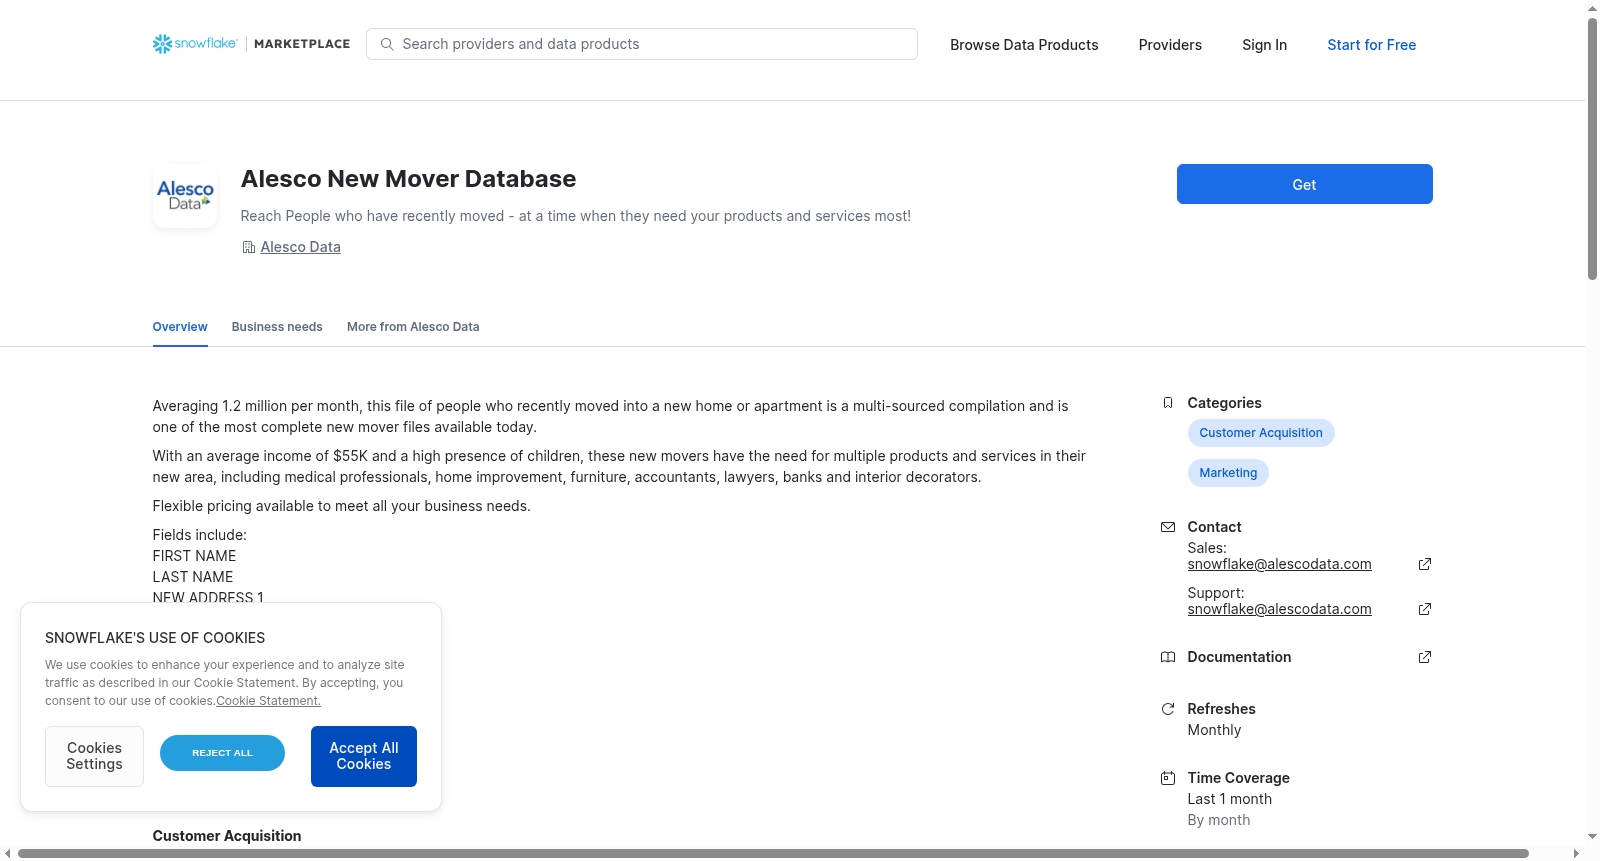Open Cookies Settings
Viewport: 1600px width, 861px height.
94,756
